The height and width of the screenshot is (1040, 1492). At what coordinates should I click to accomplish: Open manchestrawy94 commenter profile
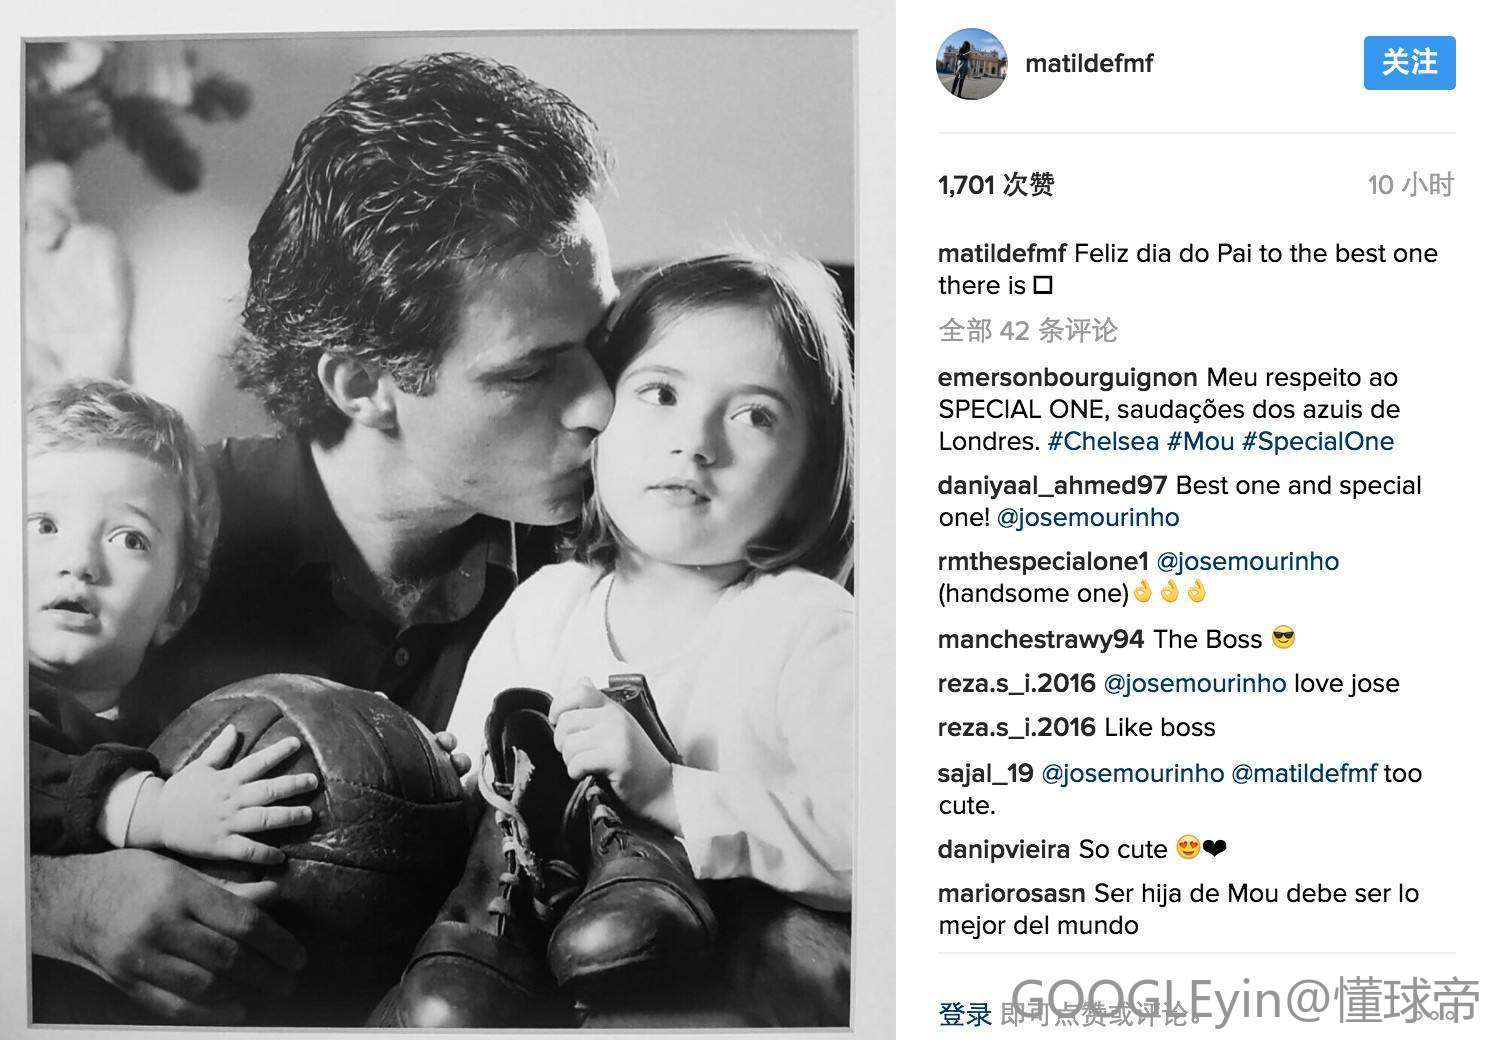coord(1041,638)
